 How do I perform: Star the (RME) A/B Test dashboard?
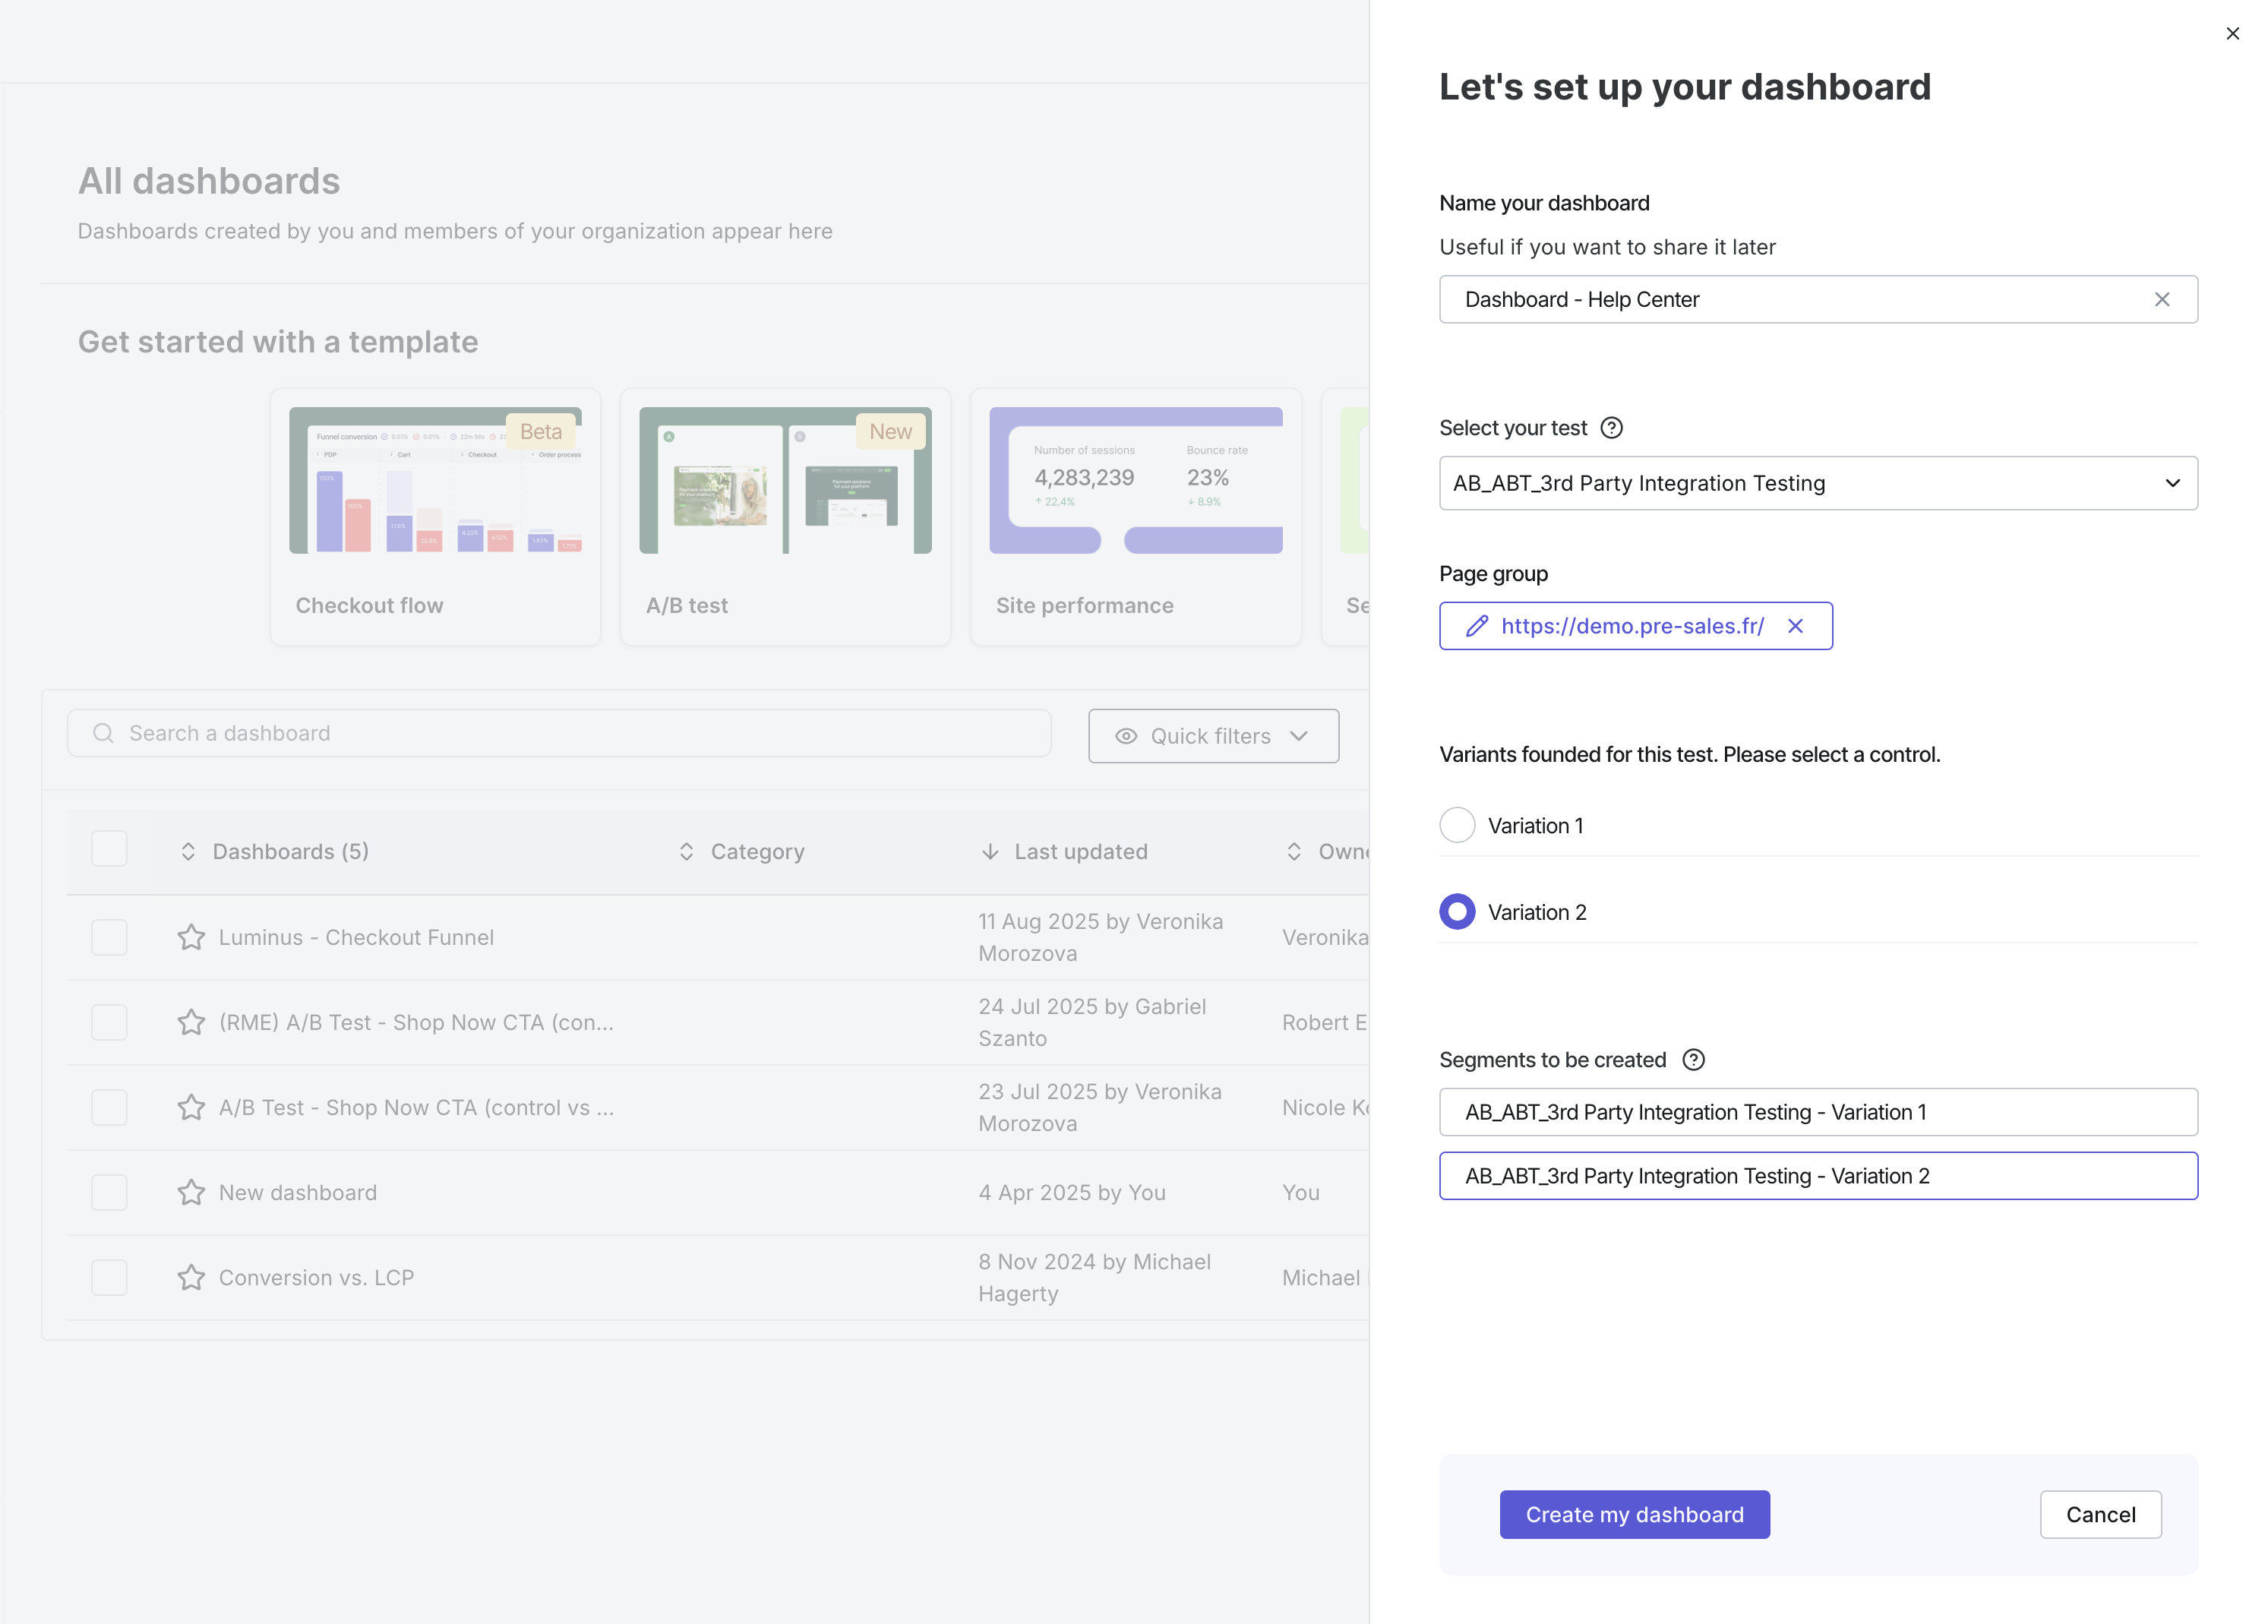[191, 1023]
